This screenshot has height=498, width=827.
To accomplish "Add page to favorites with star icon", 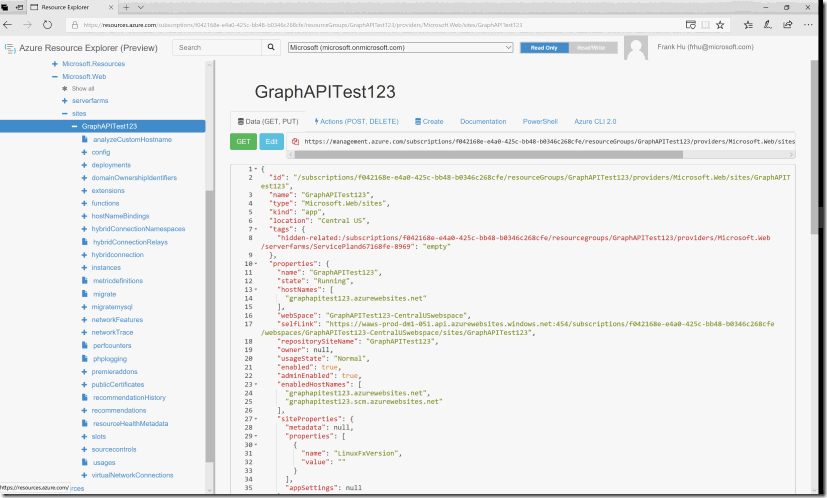I will (720, 25).
